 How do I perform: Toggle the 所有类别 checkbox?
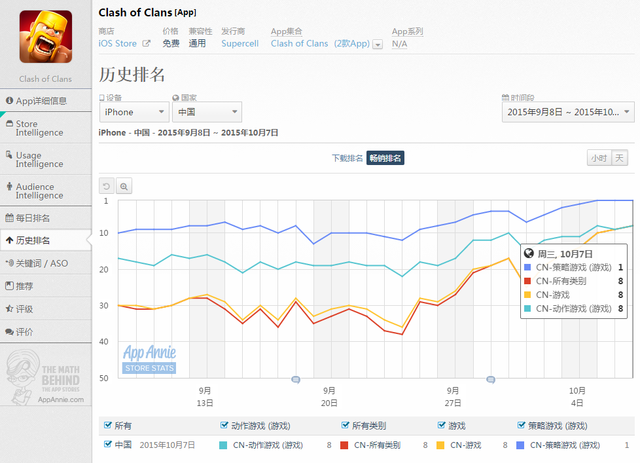coord(345,425)
